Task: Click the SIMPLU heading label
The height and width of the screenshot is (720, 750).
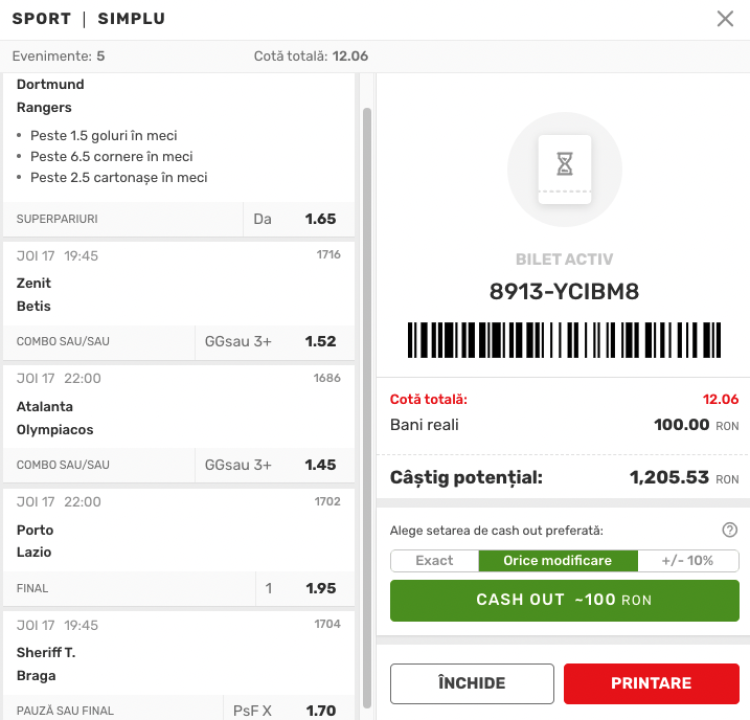Action: (132, 19)
